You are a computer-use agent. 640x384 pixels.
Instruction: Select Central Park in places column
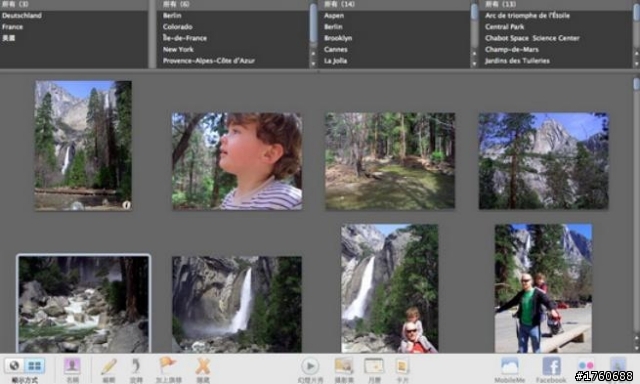pyautogui.click(x=504, y=27)
